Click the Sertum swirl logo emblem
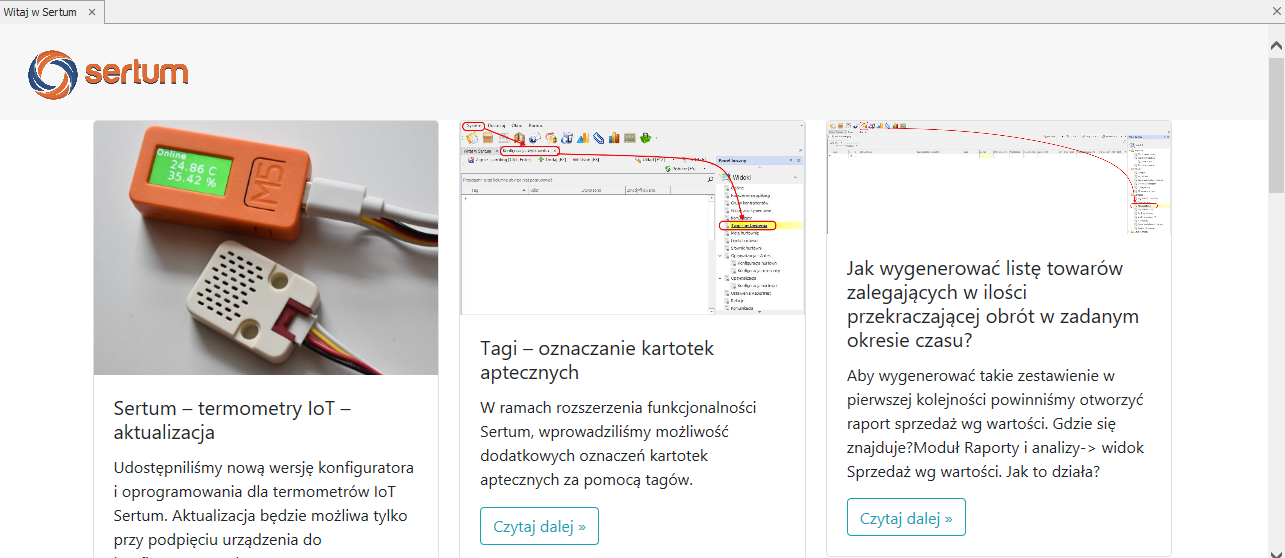Screen dimensions: 1285x558 (x=52, y=74)
